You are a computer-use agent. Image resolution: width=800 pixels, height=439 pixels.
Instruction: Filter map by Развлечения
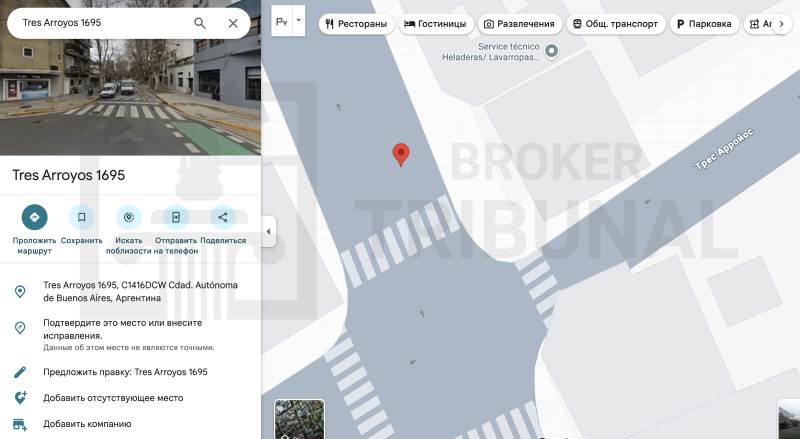(x=519, y=23)
